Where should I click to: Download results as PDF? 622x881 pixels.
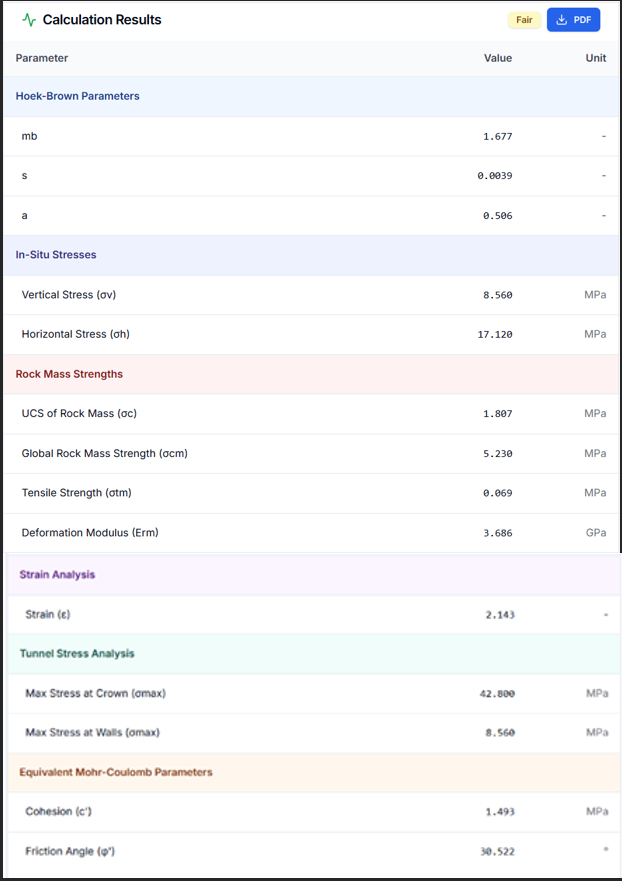(573, 20)
